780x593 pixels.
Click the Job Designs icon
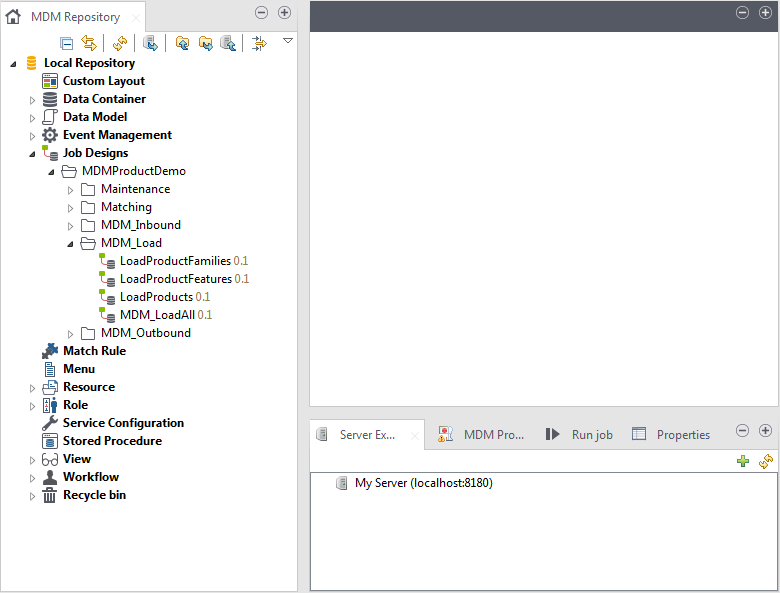[x=50, y=153]
